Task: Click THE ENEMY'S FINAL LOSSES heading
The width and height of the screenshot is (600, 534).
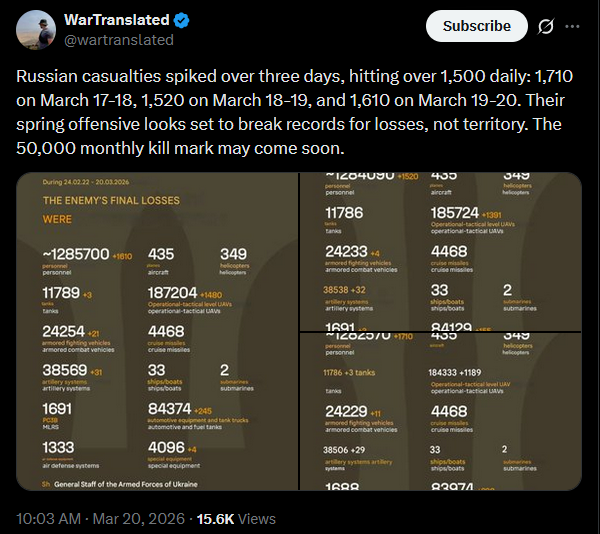Action: (x=111, y=200)
